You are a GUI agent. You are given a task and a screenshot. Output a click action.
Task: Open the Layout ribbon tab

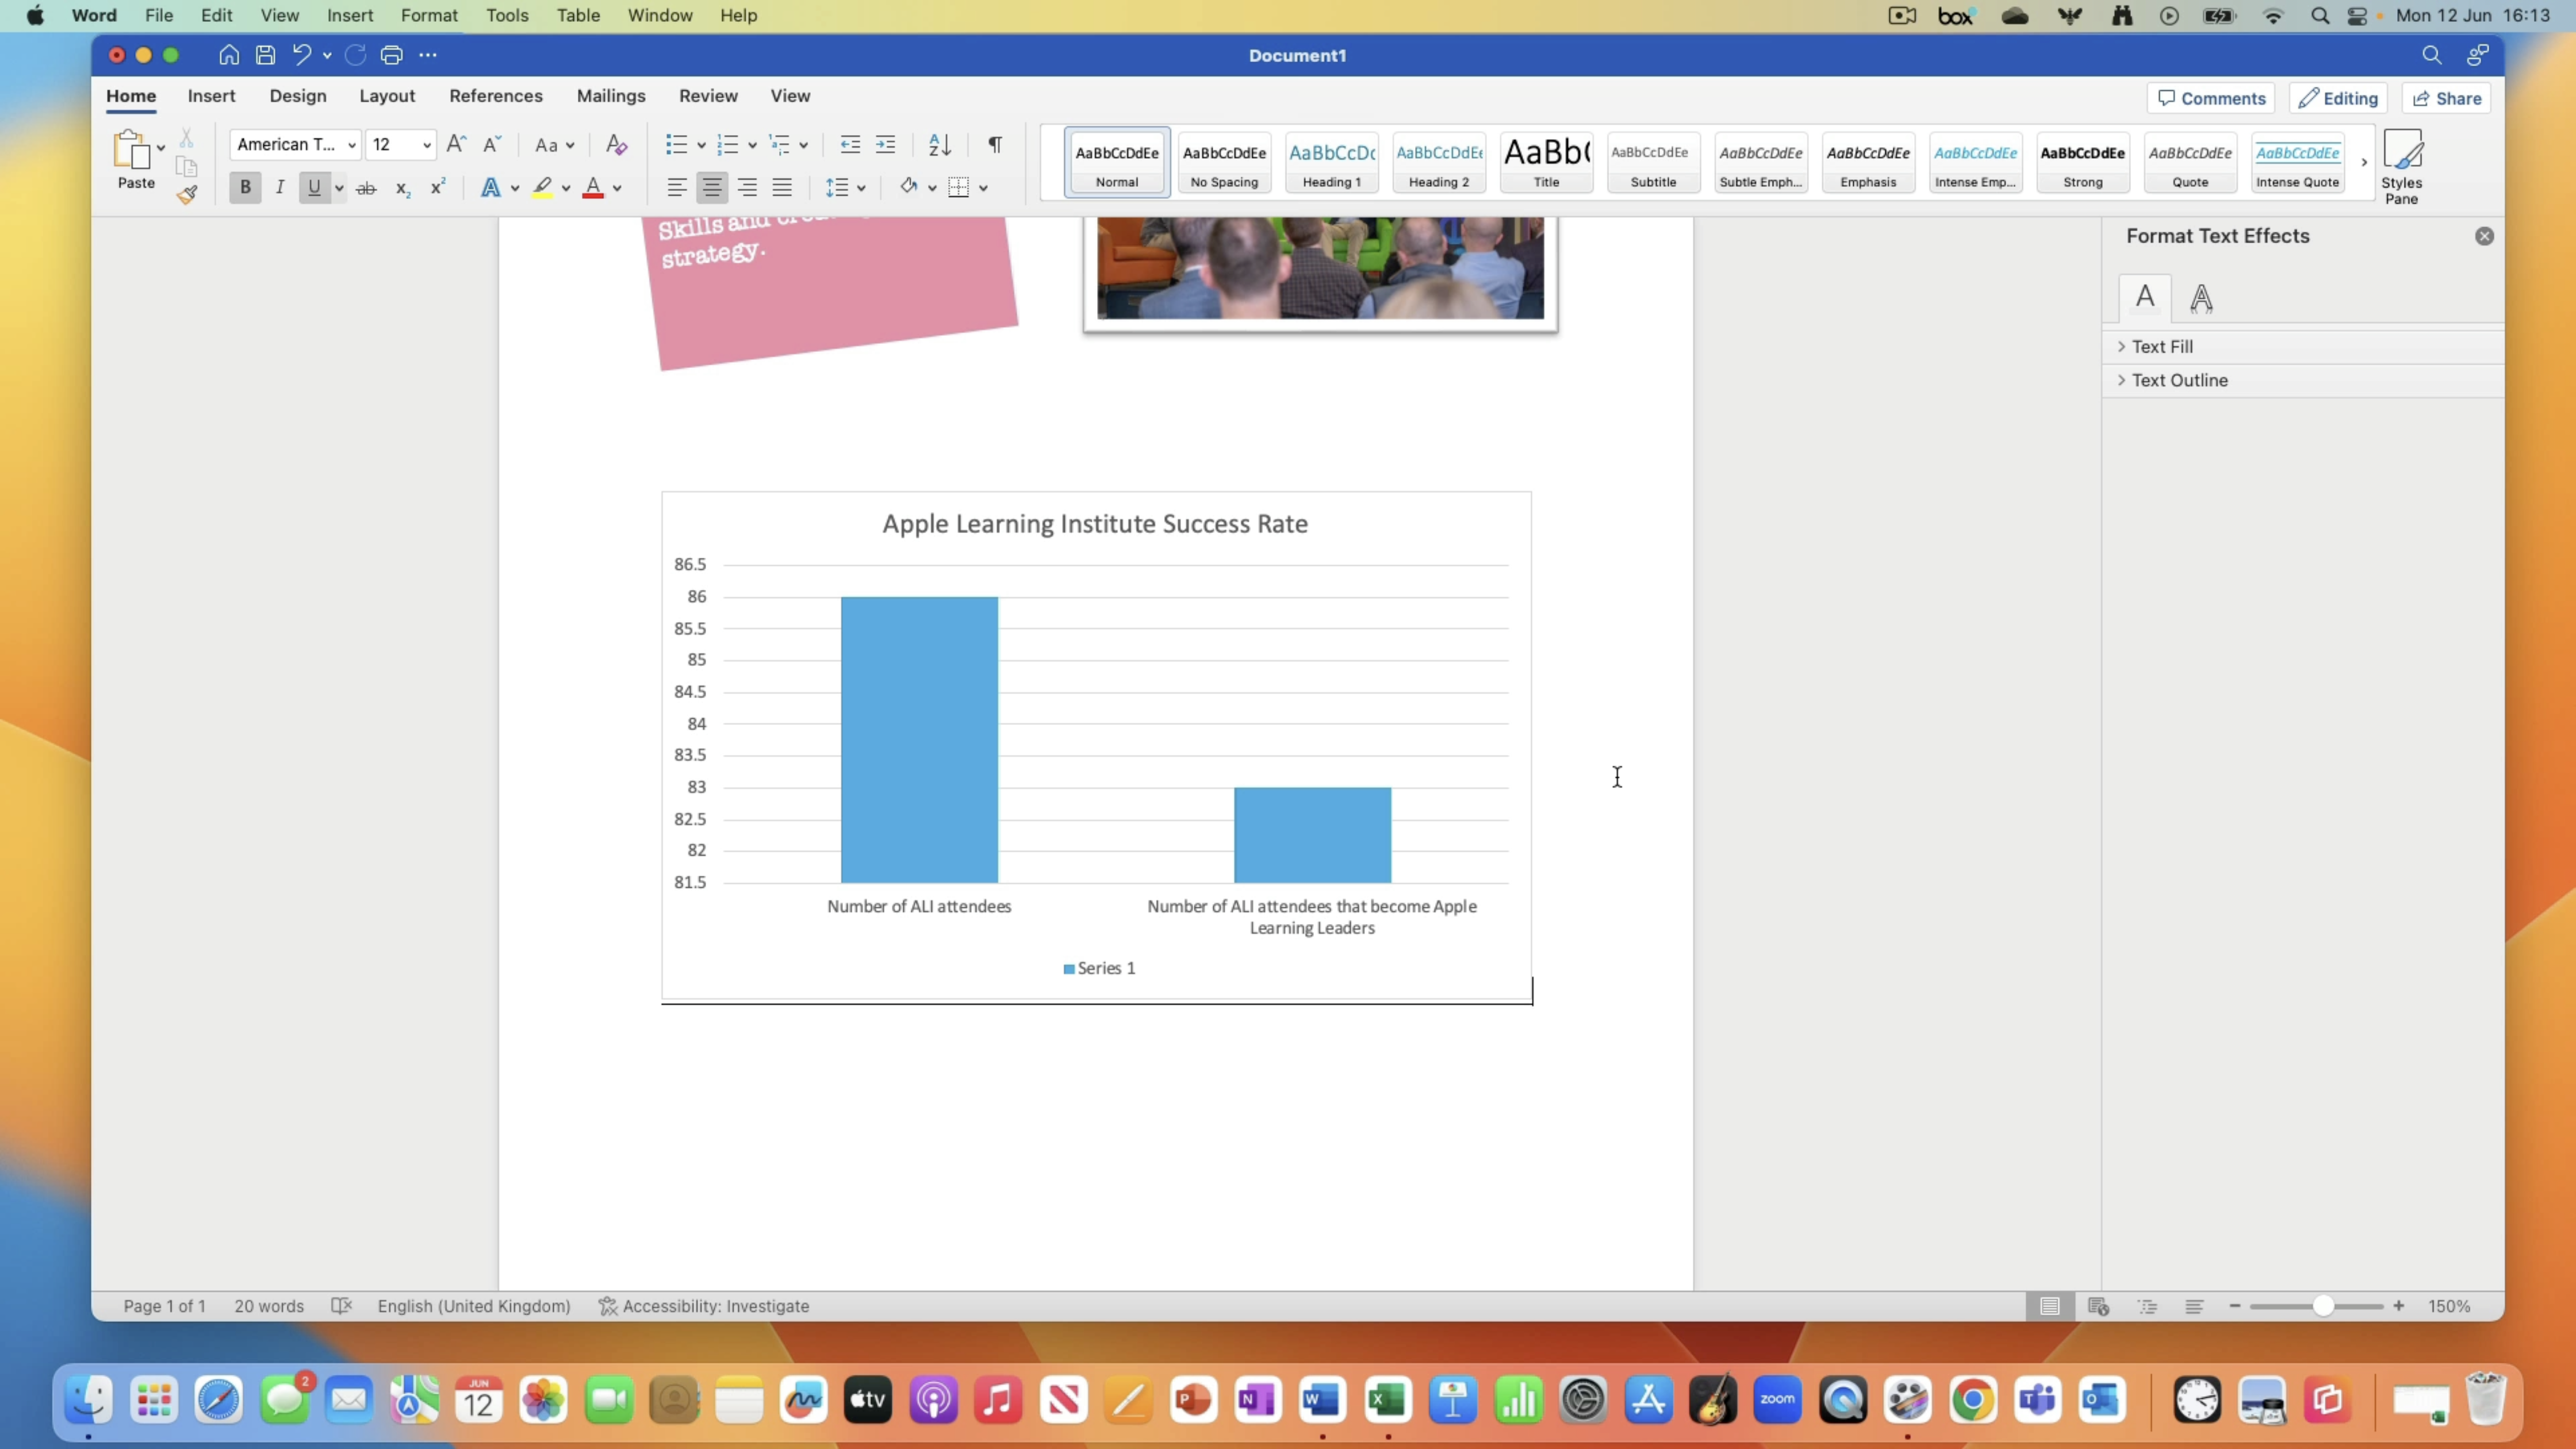pos(387,96)
